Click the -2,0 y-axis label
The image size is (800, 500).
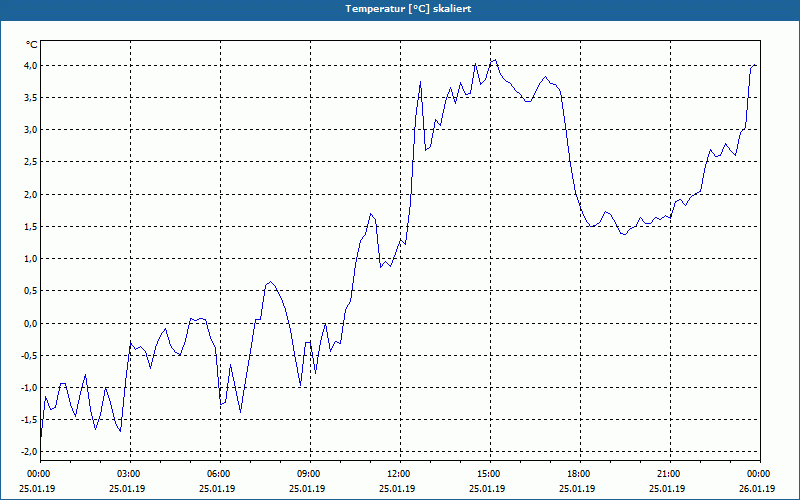29,452
